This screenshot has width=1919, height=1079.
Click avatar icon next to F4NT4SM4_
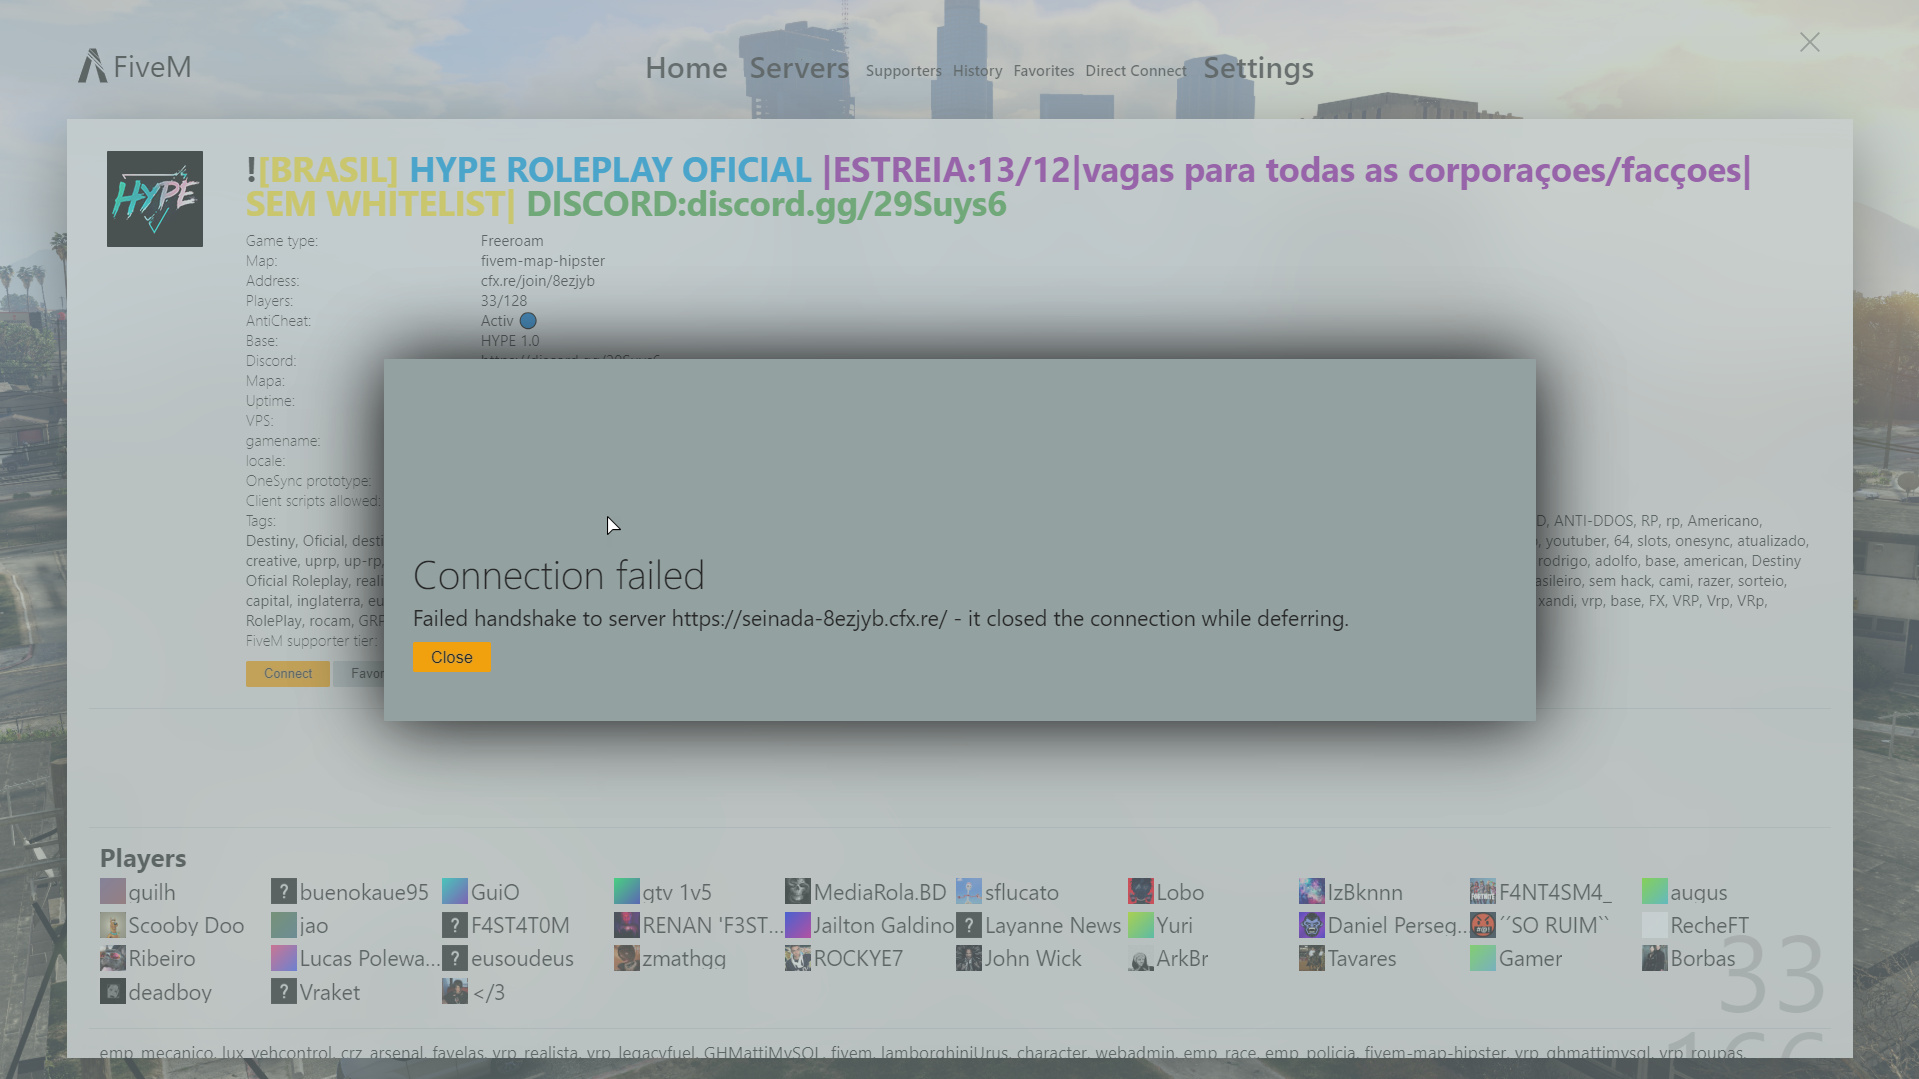[x=1483, y=891]
